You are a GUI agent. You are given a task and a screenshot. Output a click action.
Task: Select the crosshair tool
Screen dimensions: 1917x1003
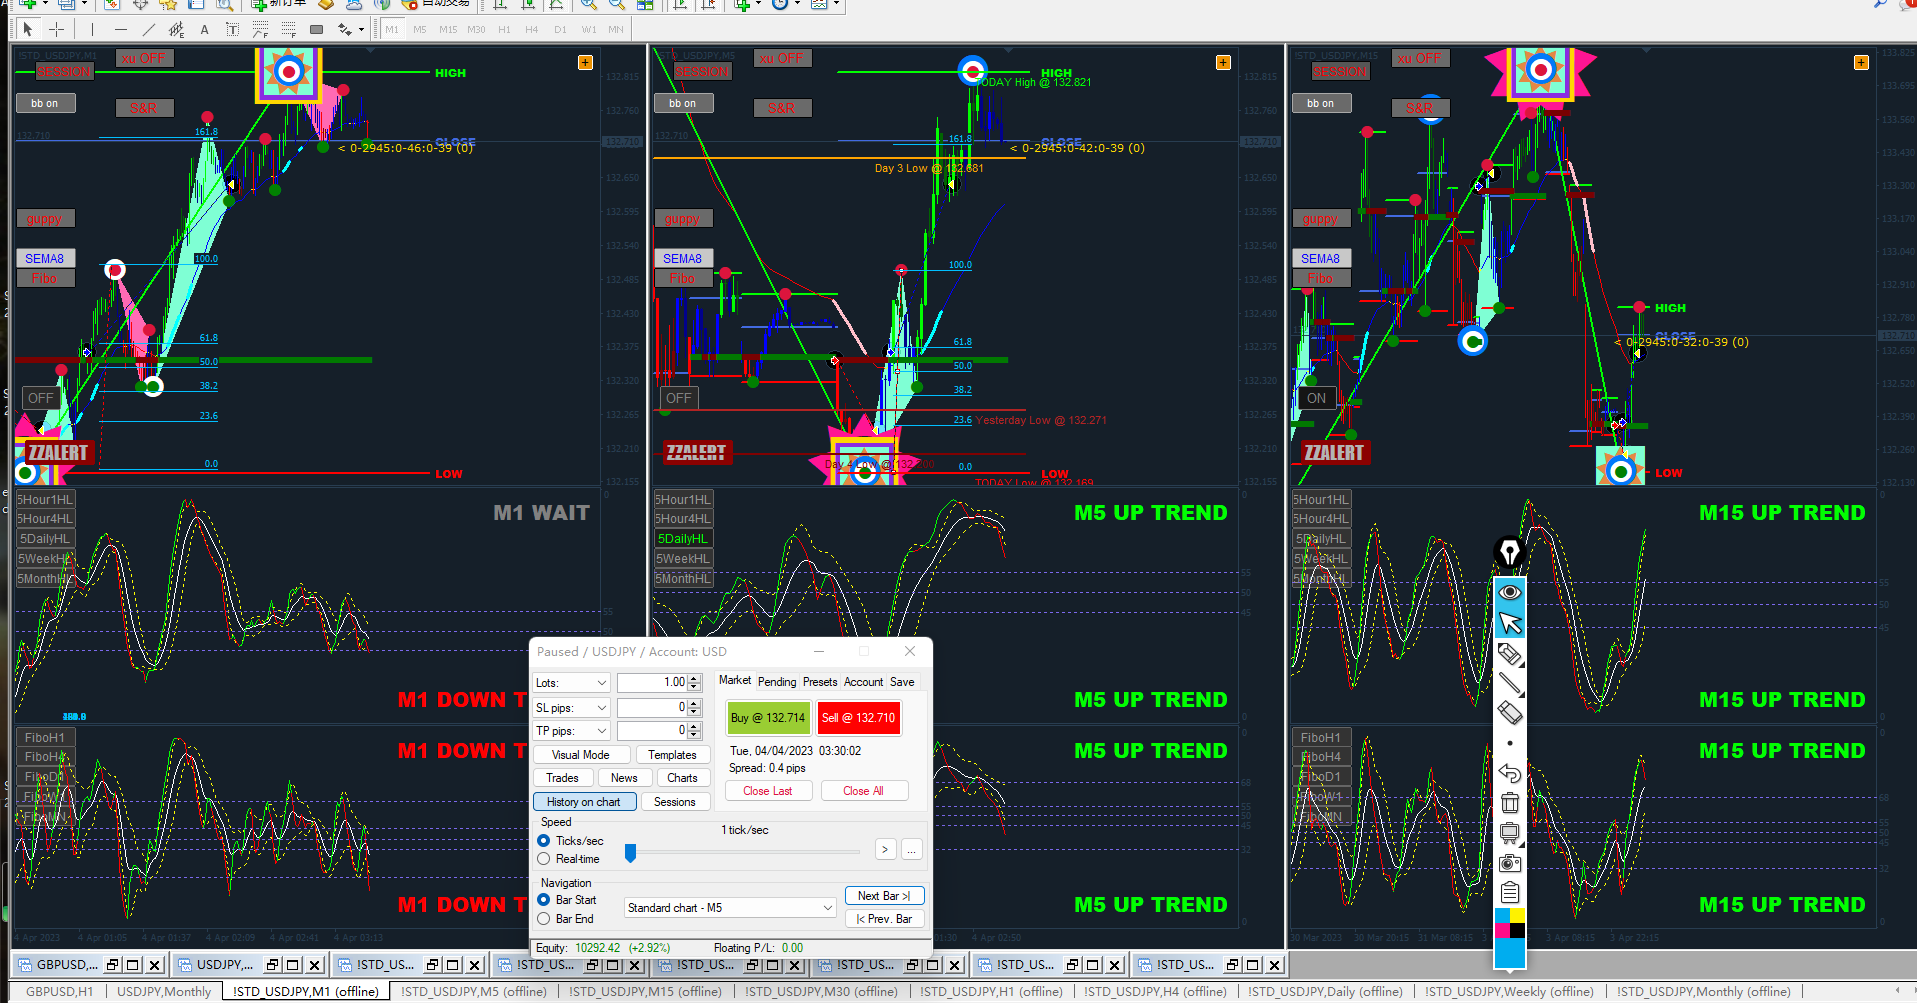pyautogui.click(x=57, y=29)
